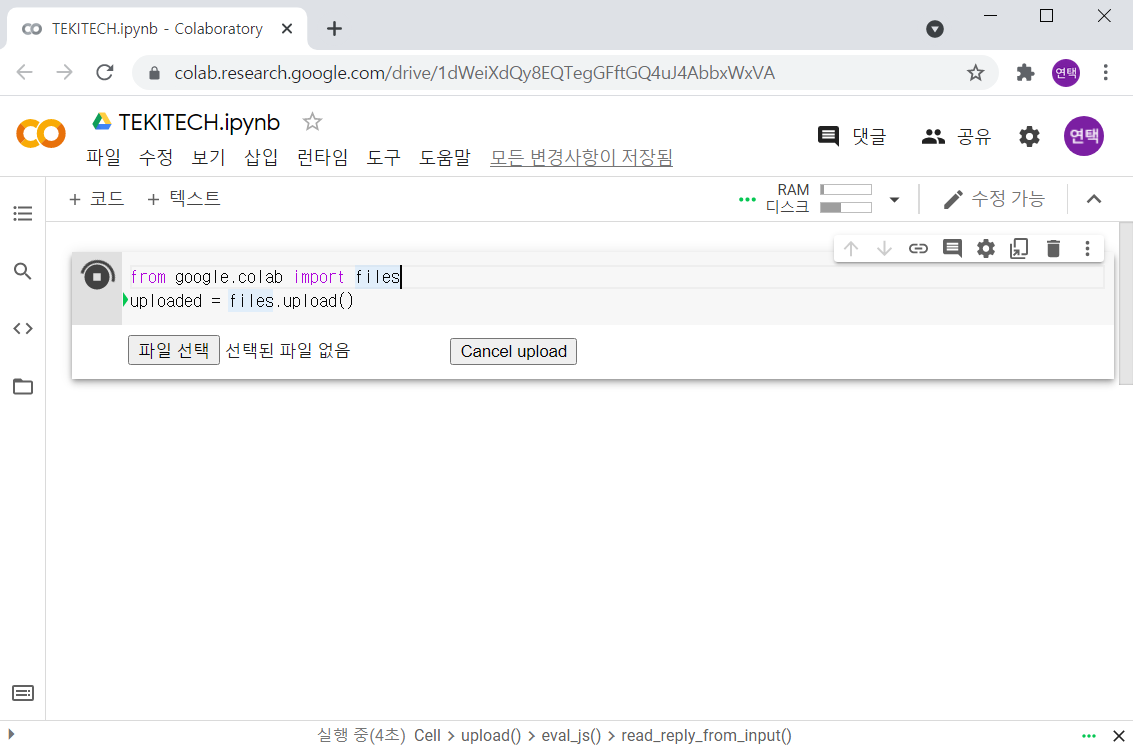Open the 수정 menu

click(156, 157)
